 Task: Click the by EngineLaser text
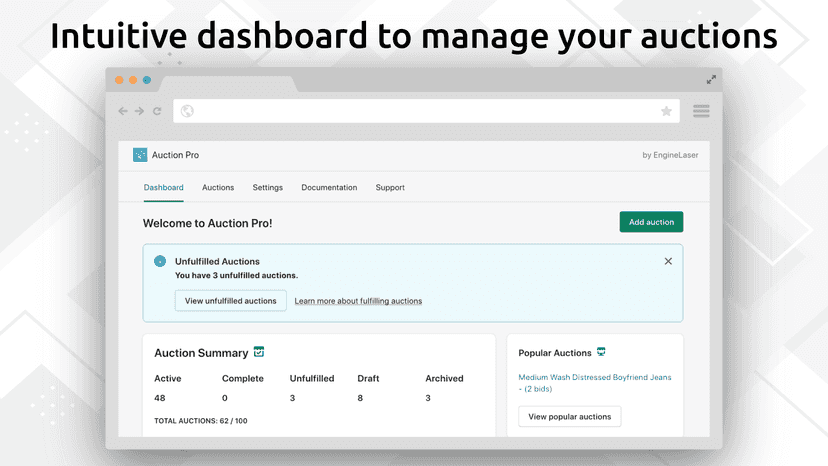point(670,155)
